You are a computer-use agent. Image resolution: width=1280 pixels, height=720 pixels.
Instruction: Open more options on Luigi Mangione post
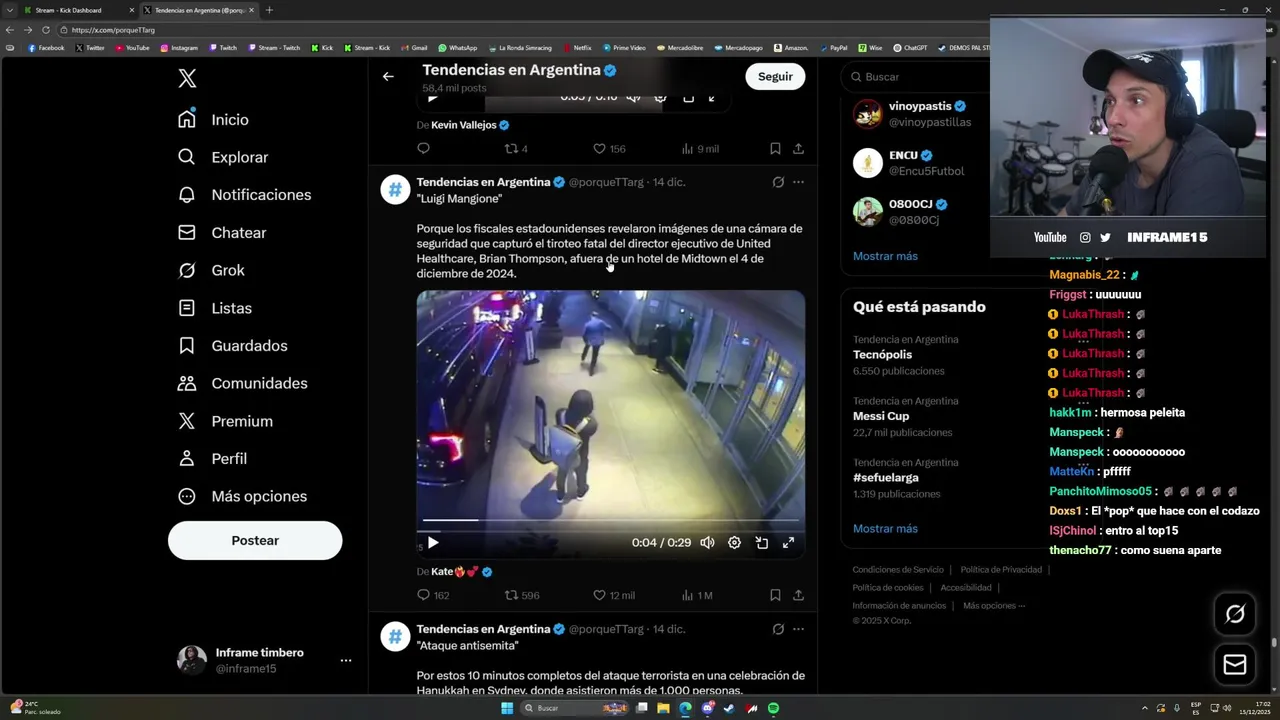[x=798, y=182]
